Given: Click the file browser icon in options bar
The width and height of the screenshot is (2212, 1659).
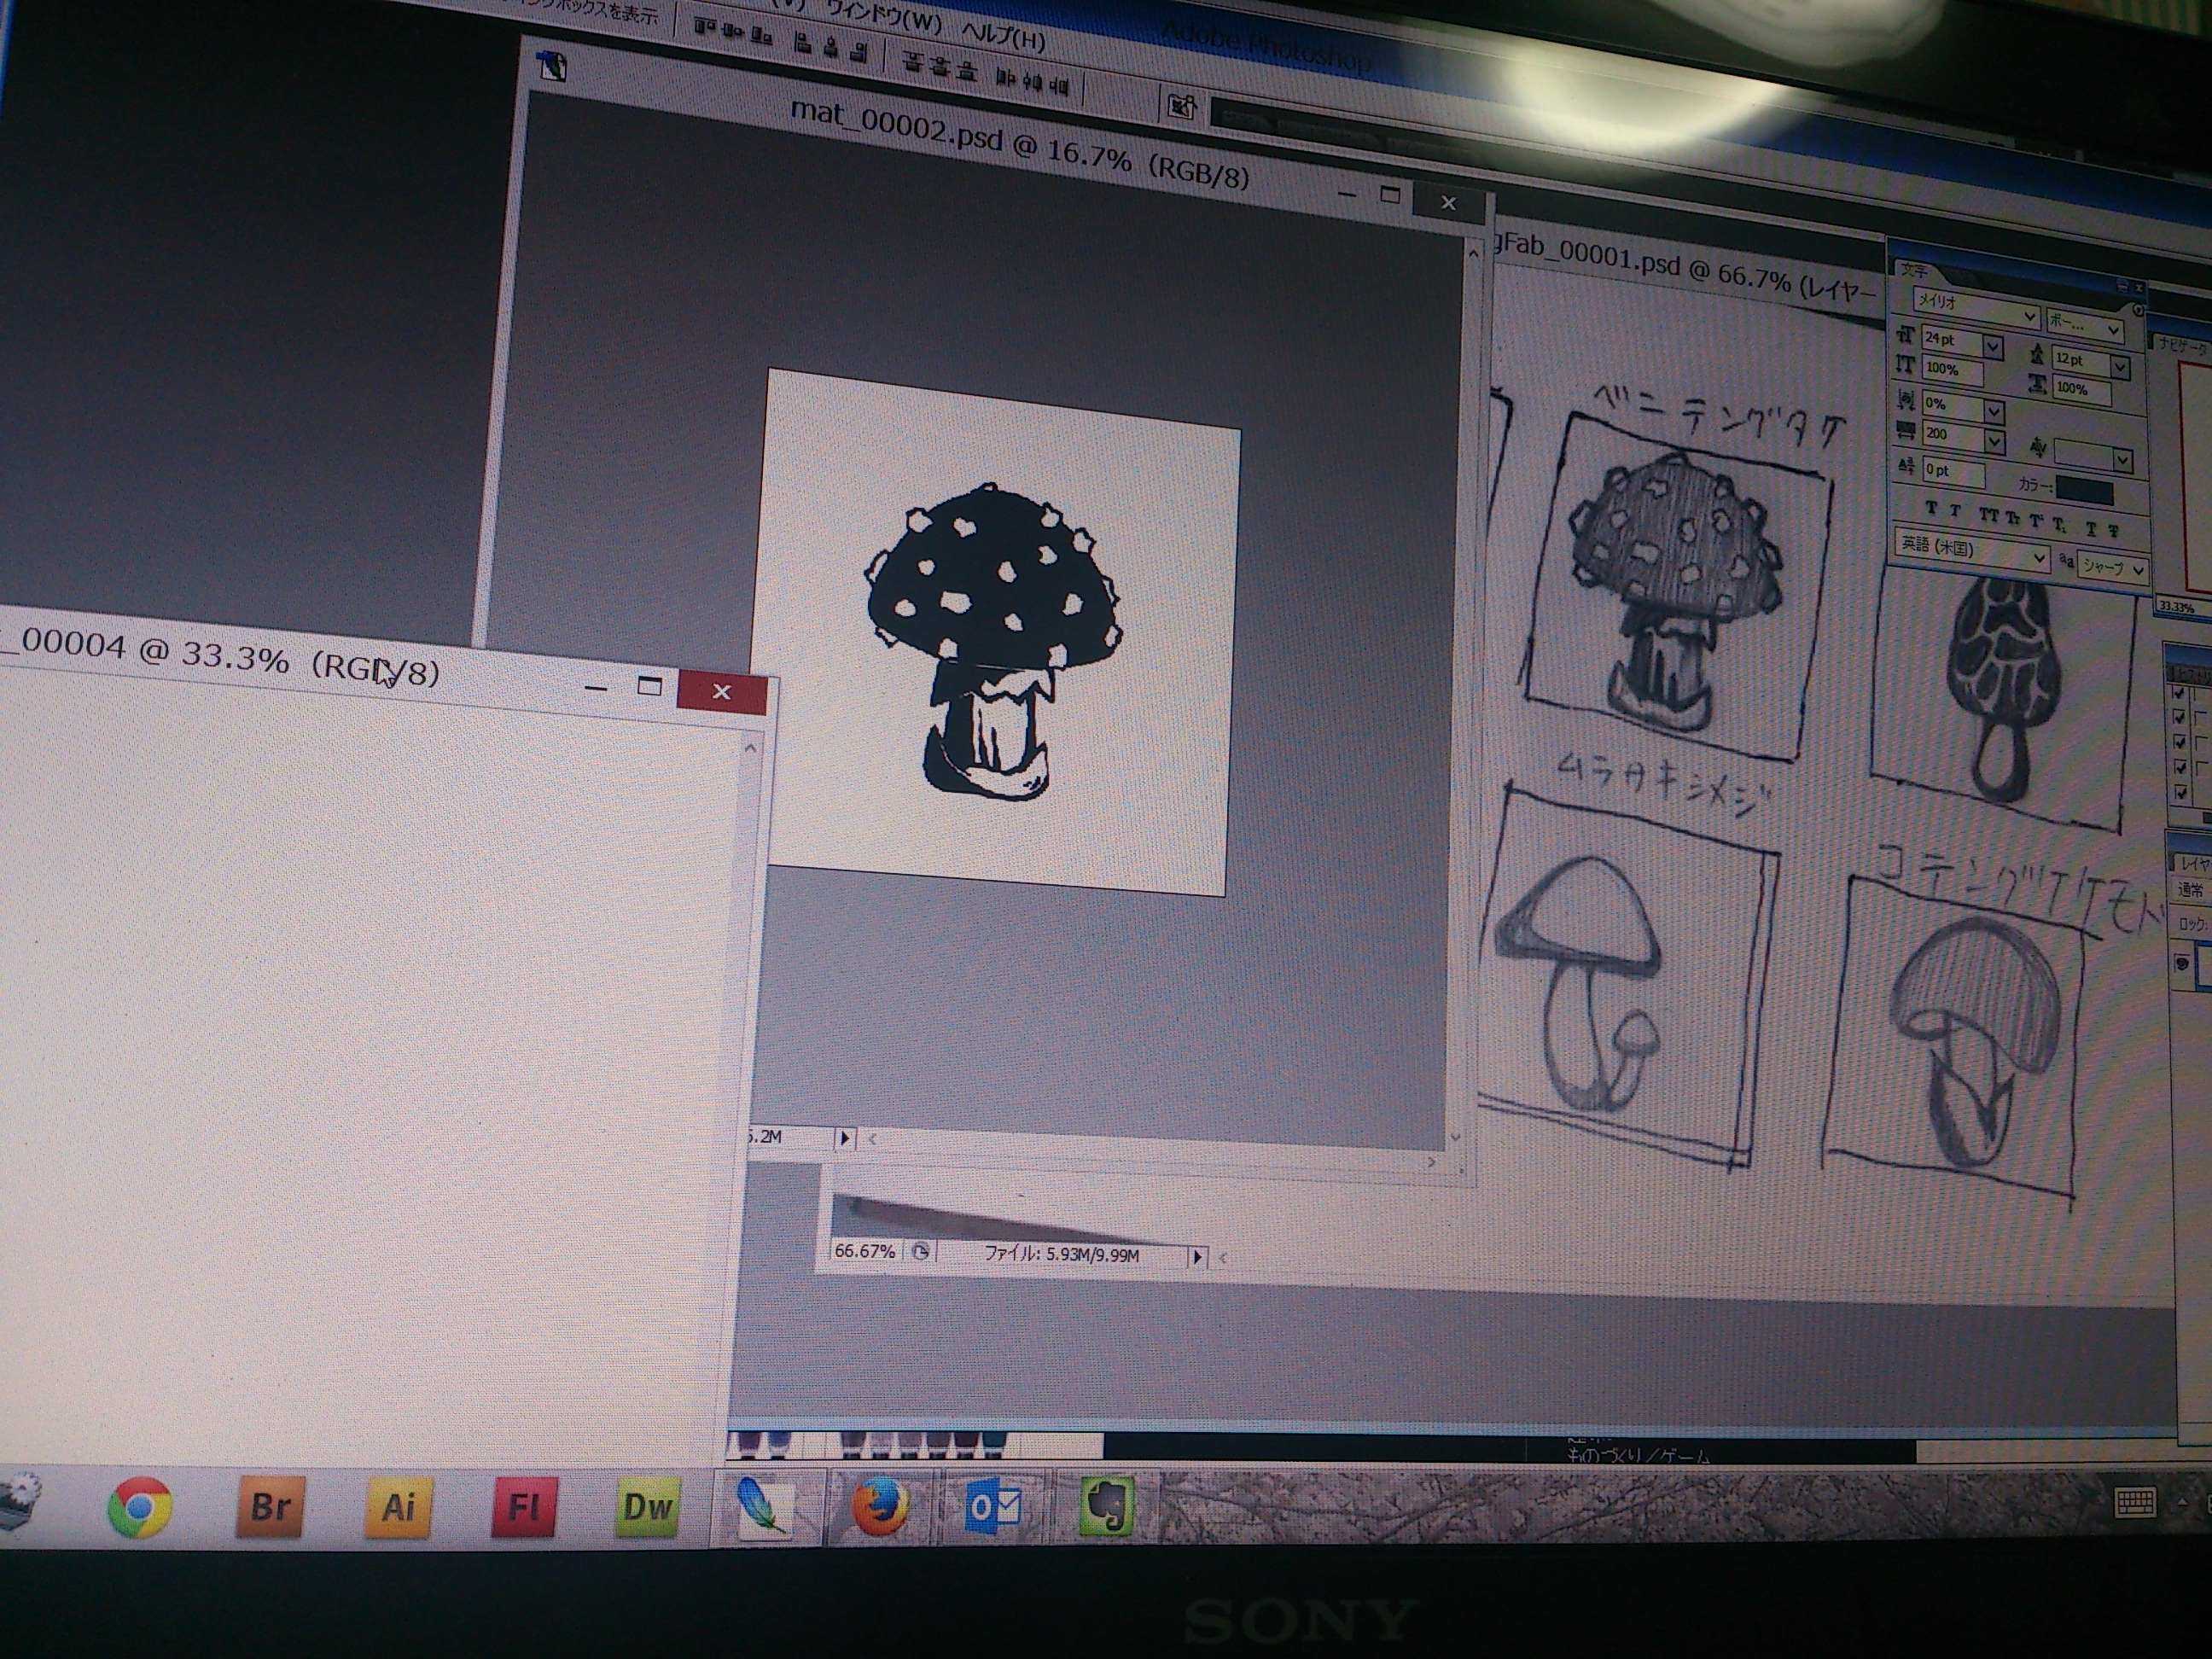Looking at the screenshot, I should point(1181,105).
